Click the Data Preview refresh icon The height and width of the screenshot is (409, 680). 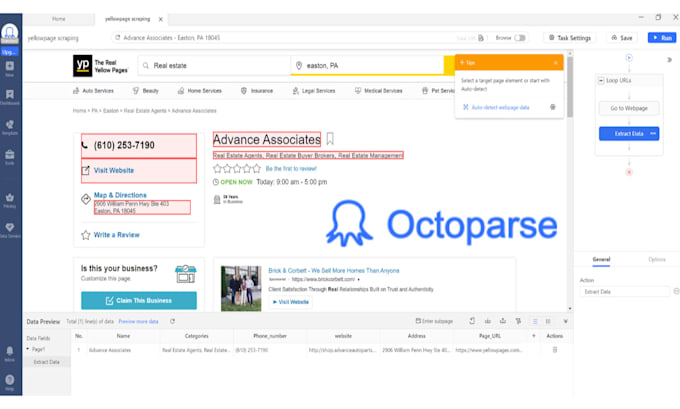point(173,321)
